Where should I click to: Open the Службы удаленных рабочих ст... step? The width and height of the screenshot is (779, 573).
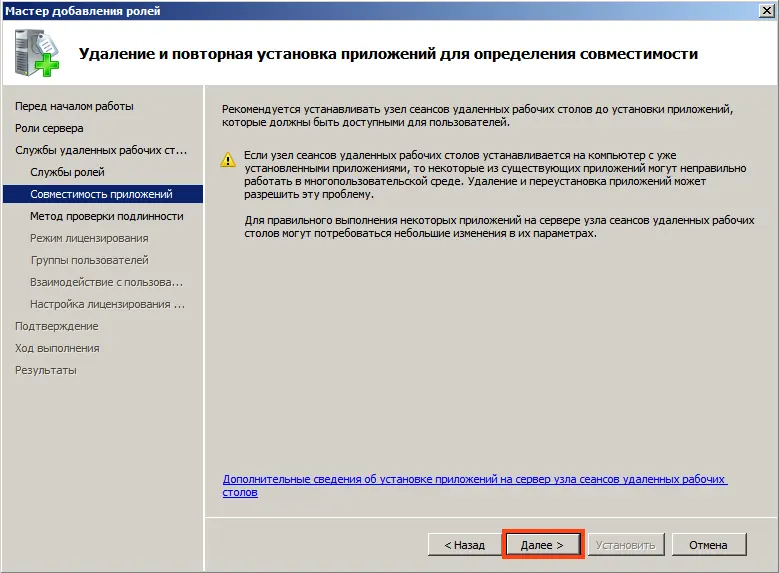101,150
